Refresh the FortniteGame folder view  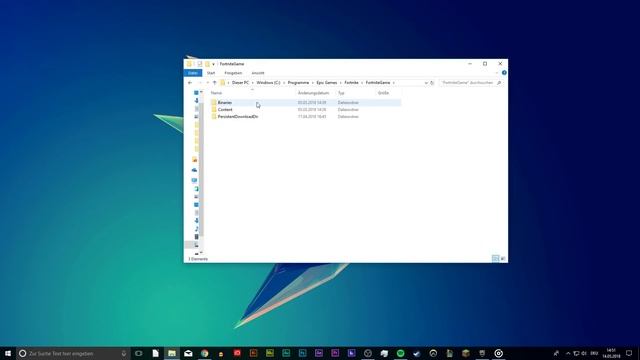[432, 83]
